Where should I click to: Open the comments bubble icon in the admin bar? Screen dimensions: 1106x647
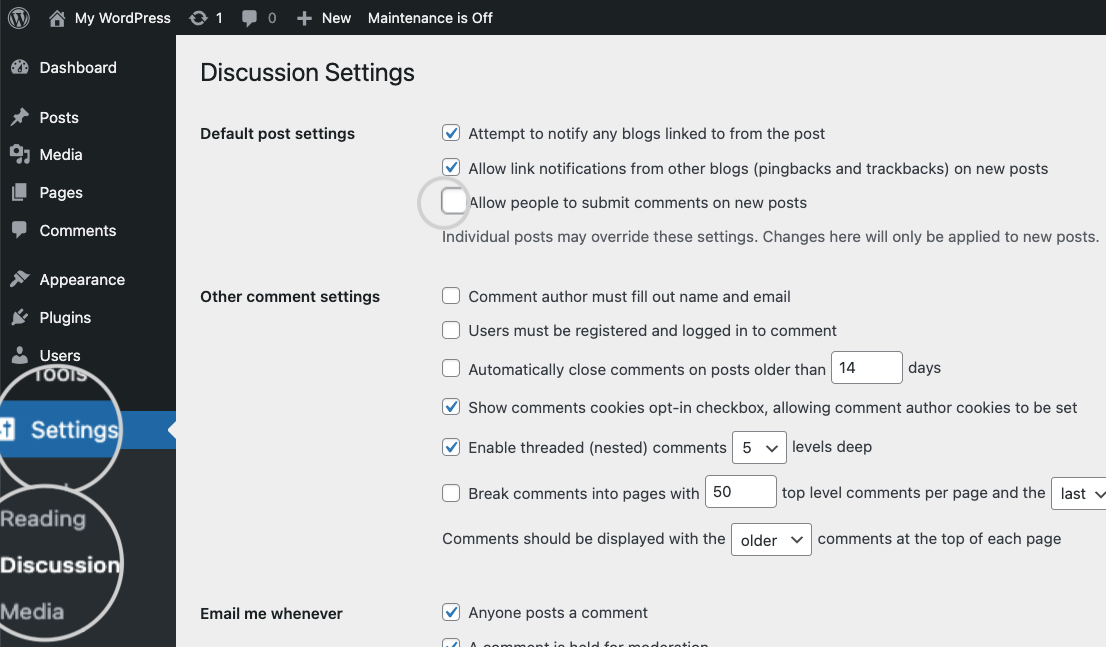point(249,18)
